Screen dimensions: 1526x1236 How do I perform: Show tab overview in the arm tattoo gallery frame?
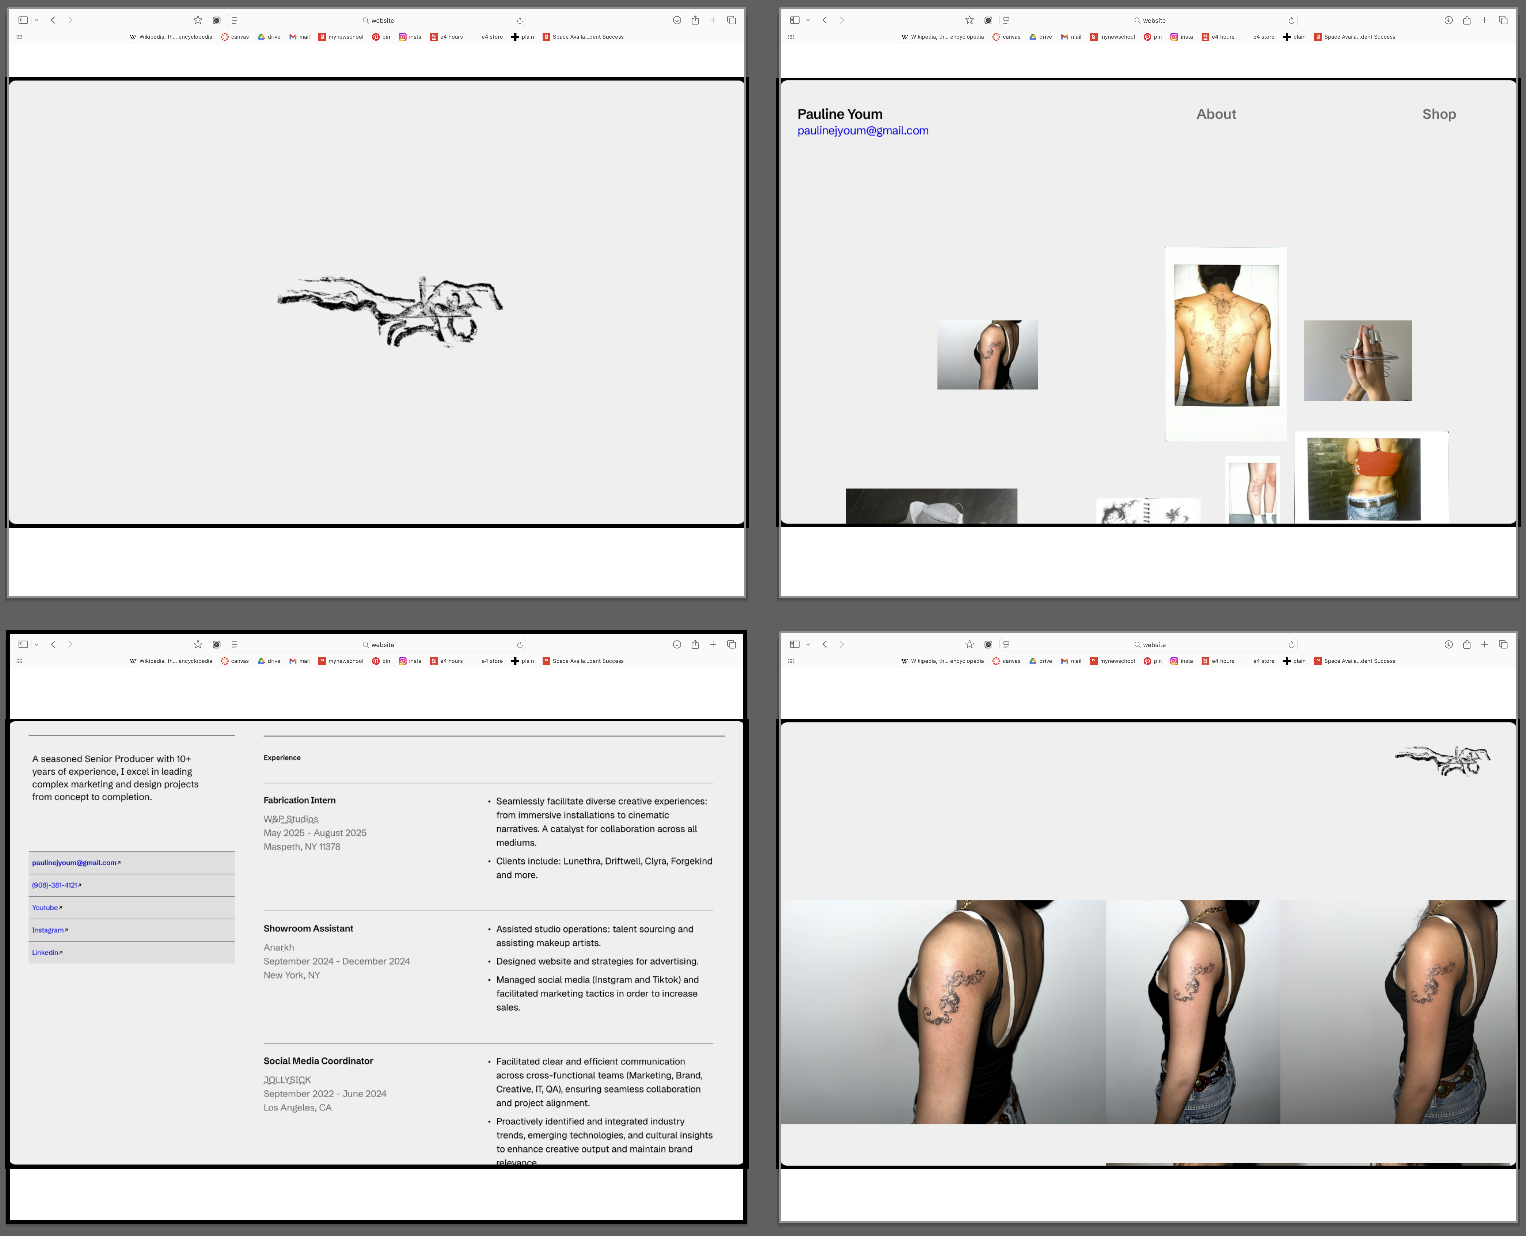[x=1503, y=644]
